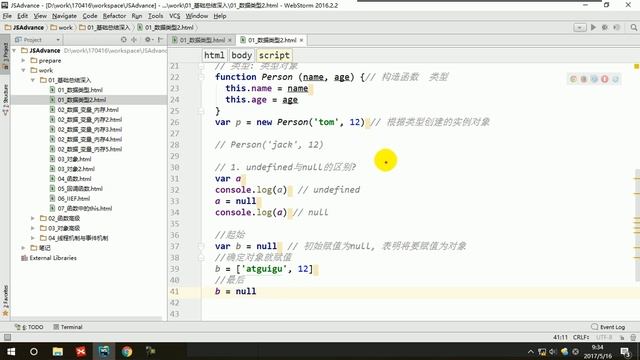Collapse the JSAdvance root node
Viewport: 640px width, 360px height.
click(15, 51)
